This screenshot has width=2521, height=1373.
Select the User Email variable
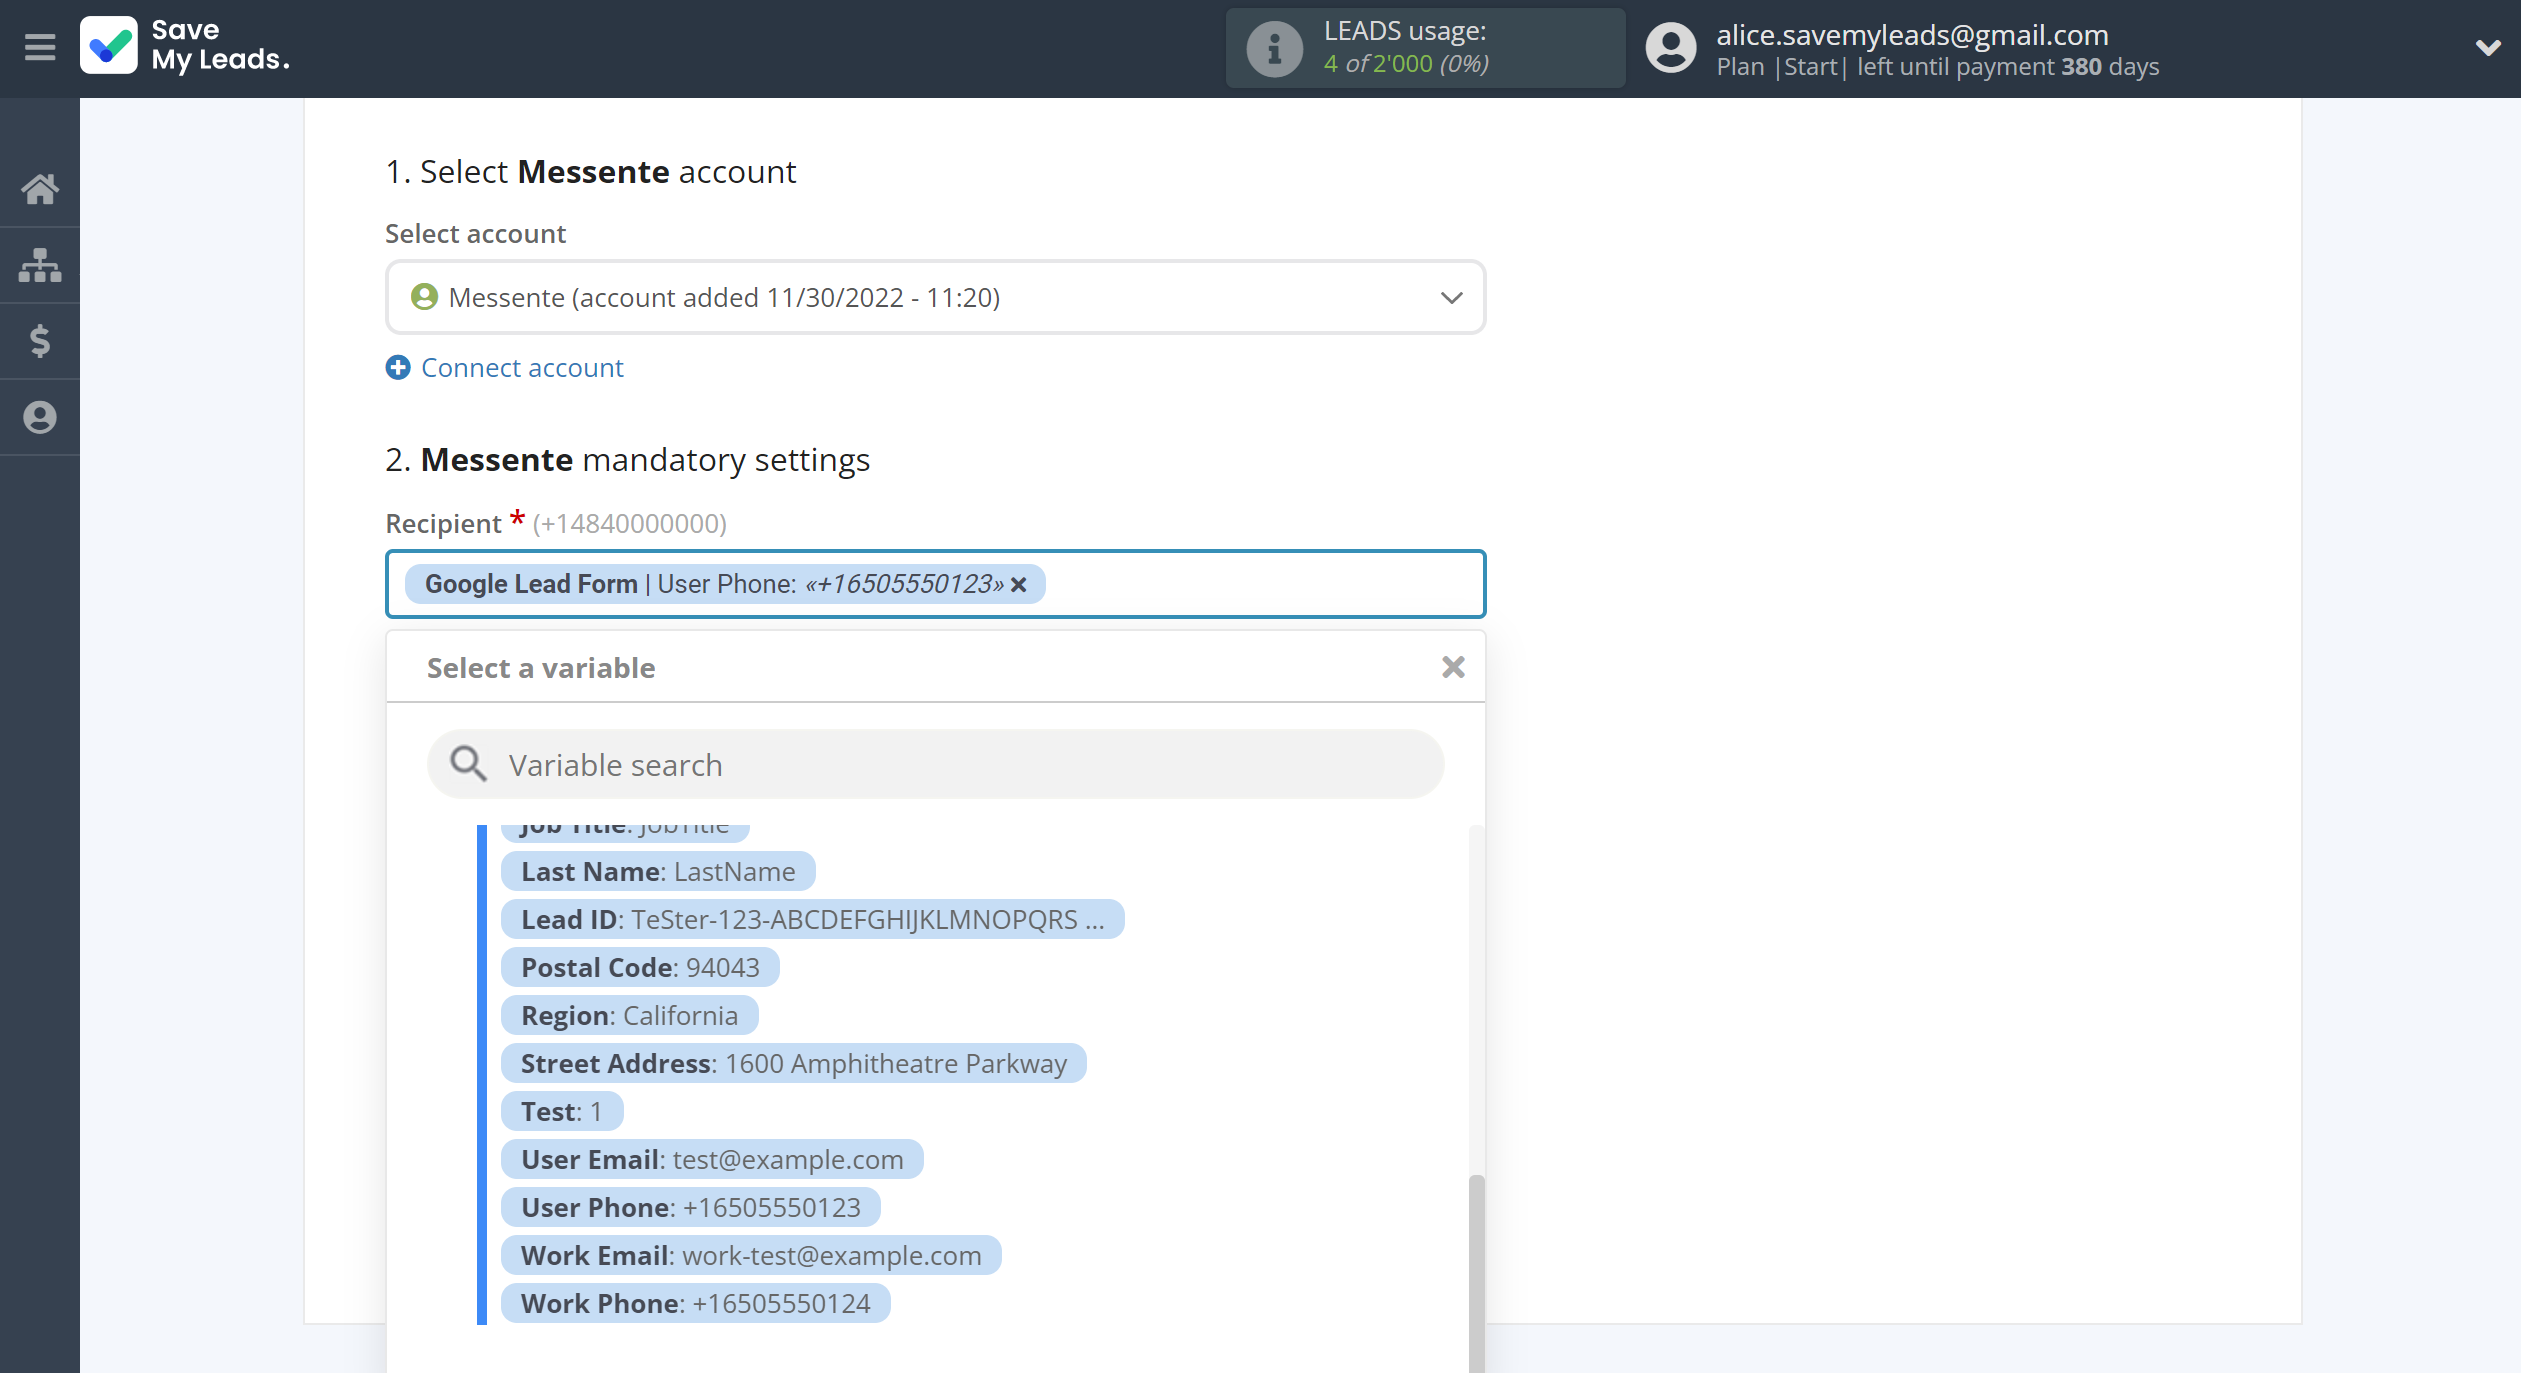tap(712, 1159)
